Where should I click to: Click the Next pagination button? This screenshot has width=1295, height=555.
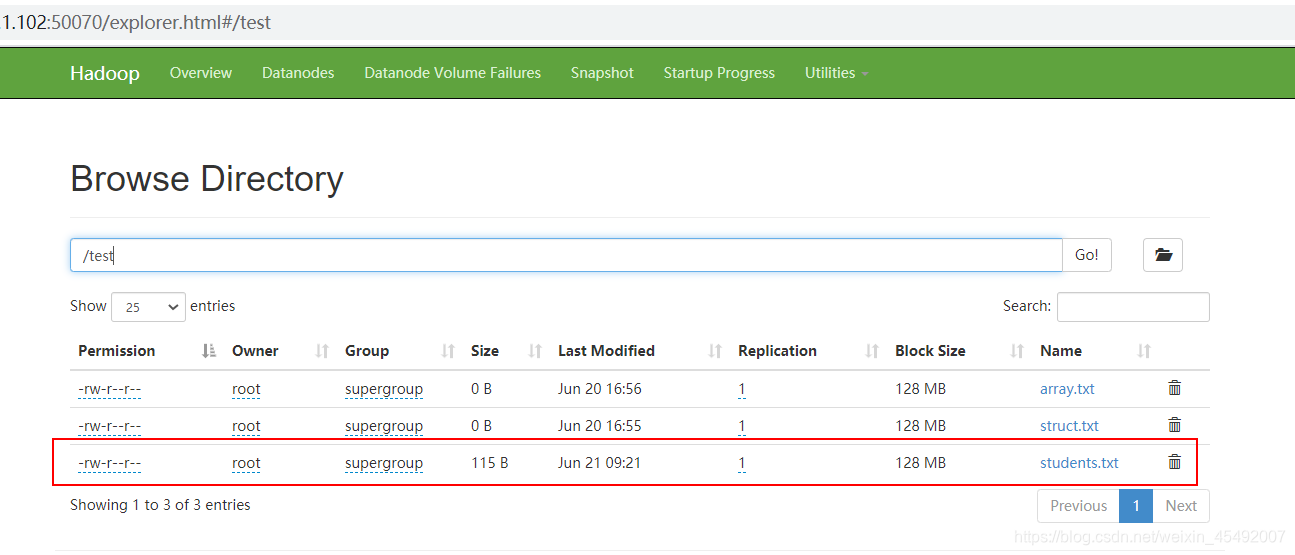click(1181, 506)
